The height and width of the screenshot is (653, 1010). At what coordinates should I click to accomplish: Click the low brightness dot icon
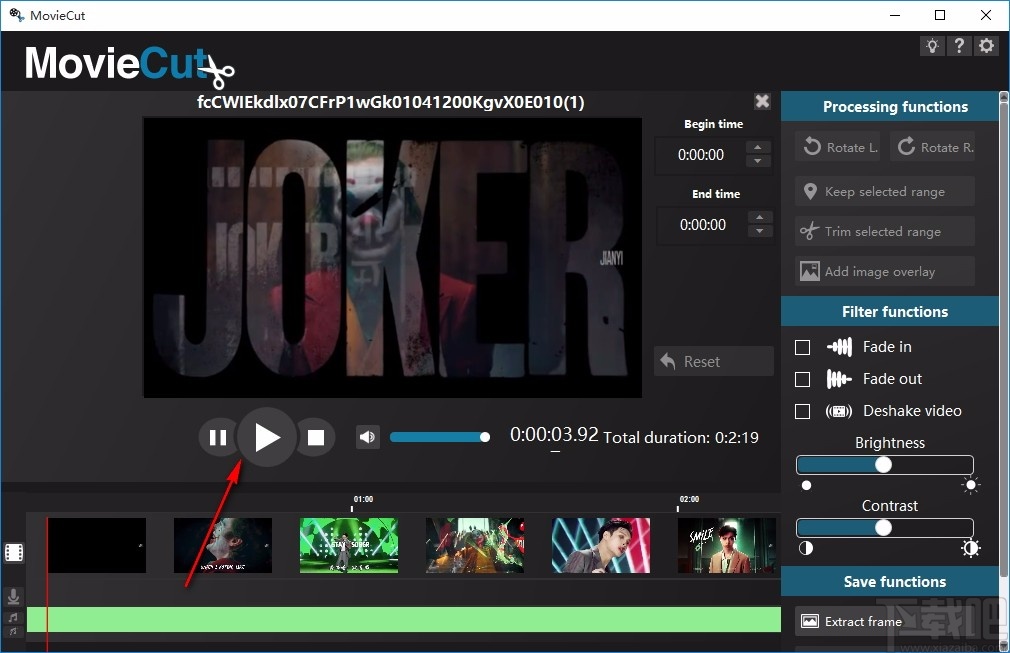tap(806, 486)
